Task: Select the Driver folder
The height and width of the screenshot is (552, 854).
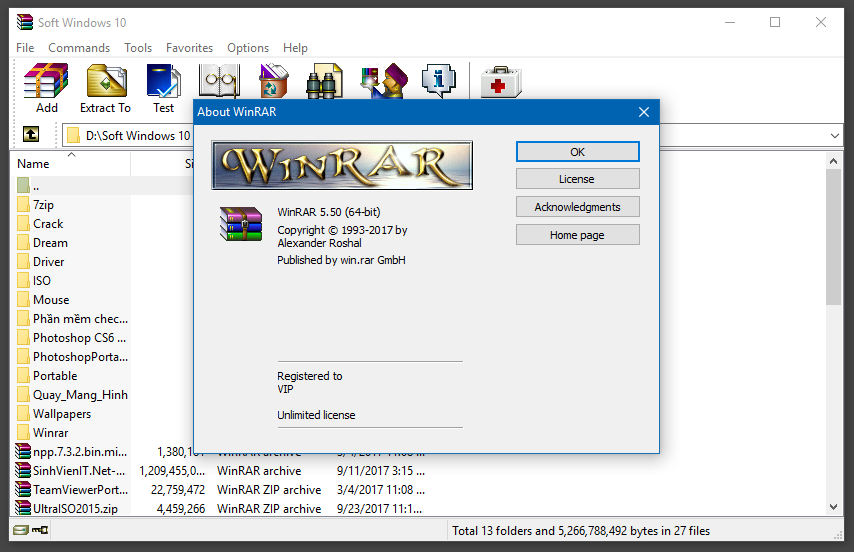Action: tap(48, 262)
